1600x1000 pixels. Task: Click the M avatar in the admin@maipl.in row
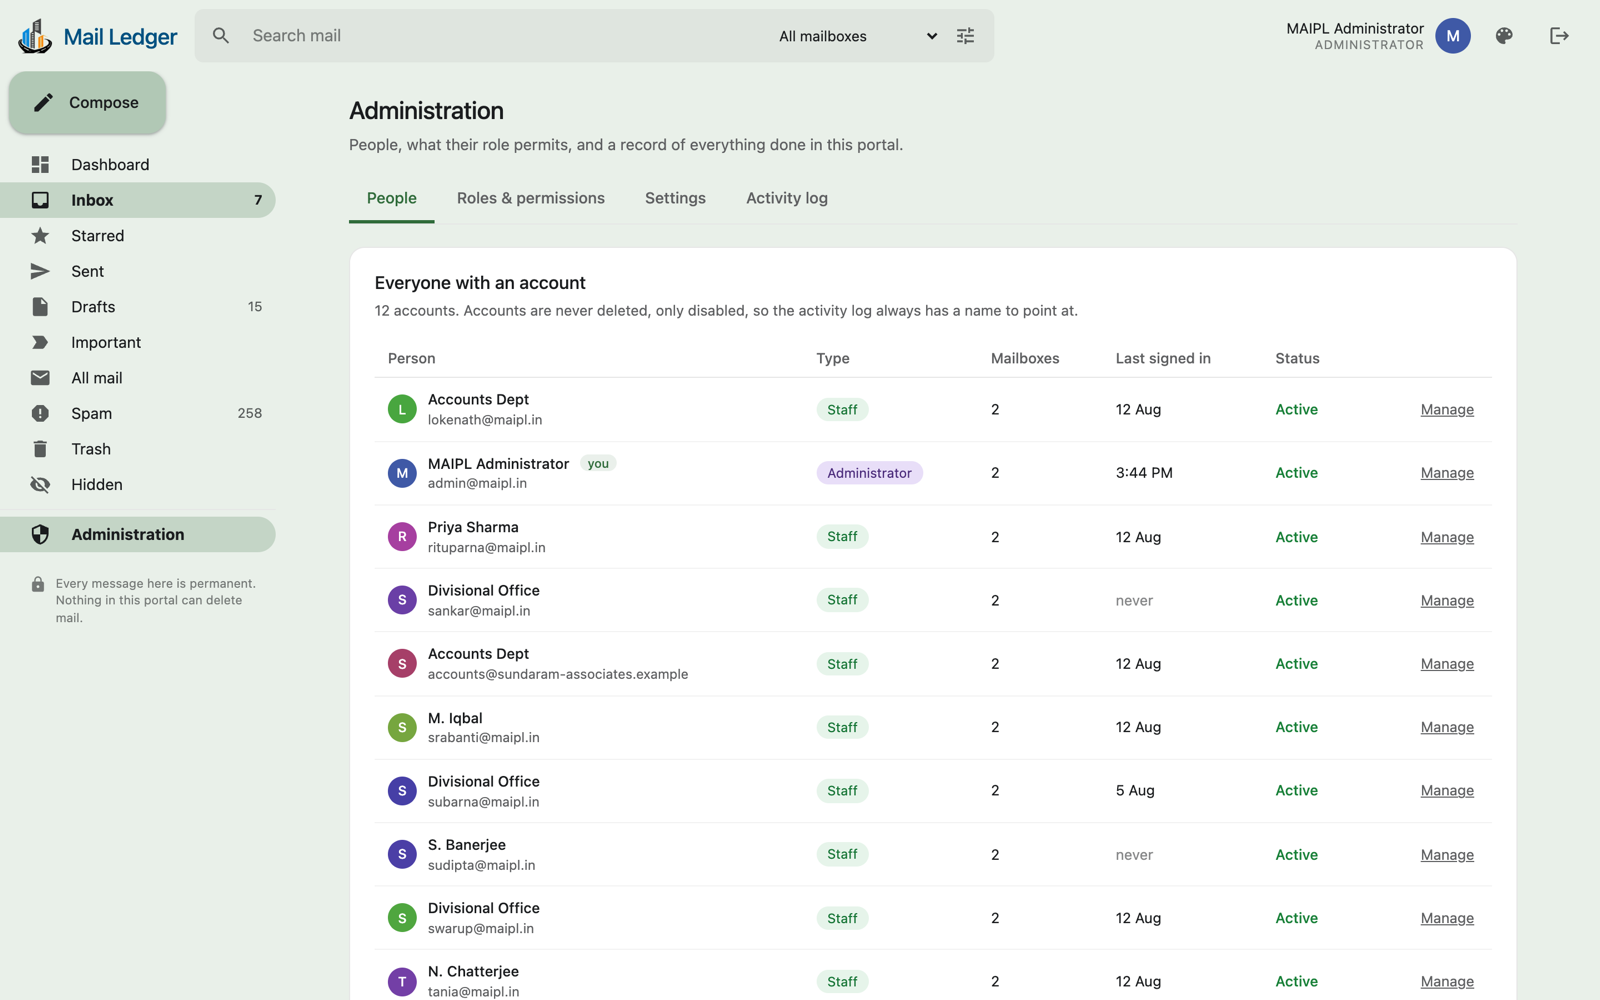click(402, 473)
